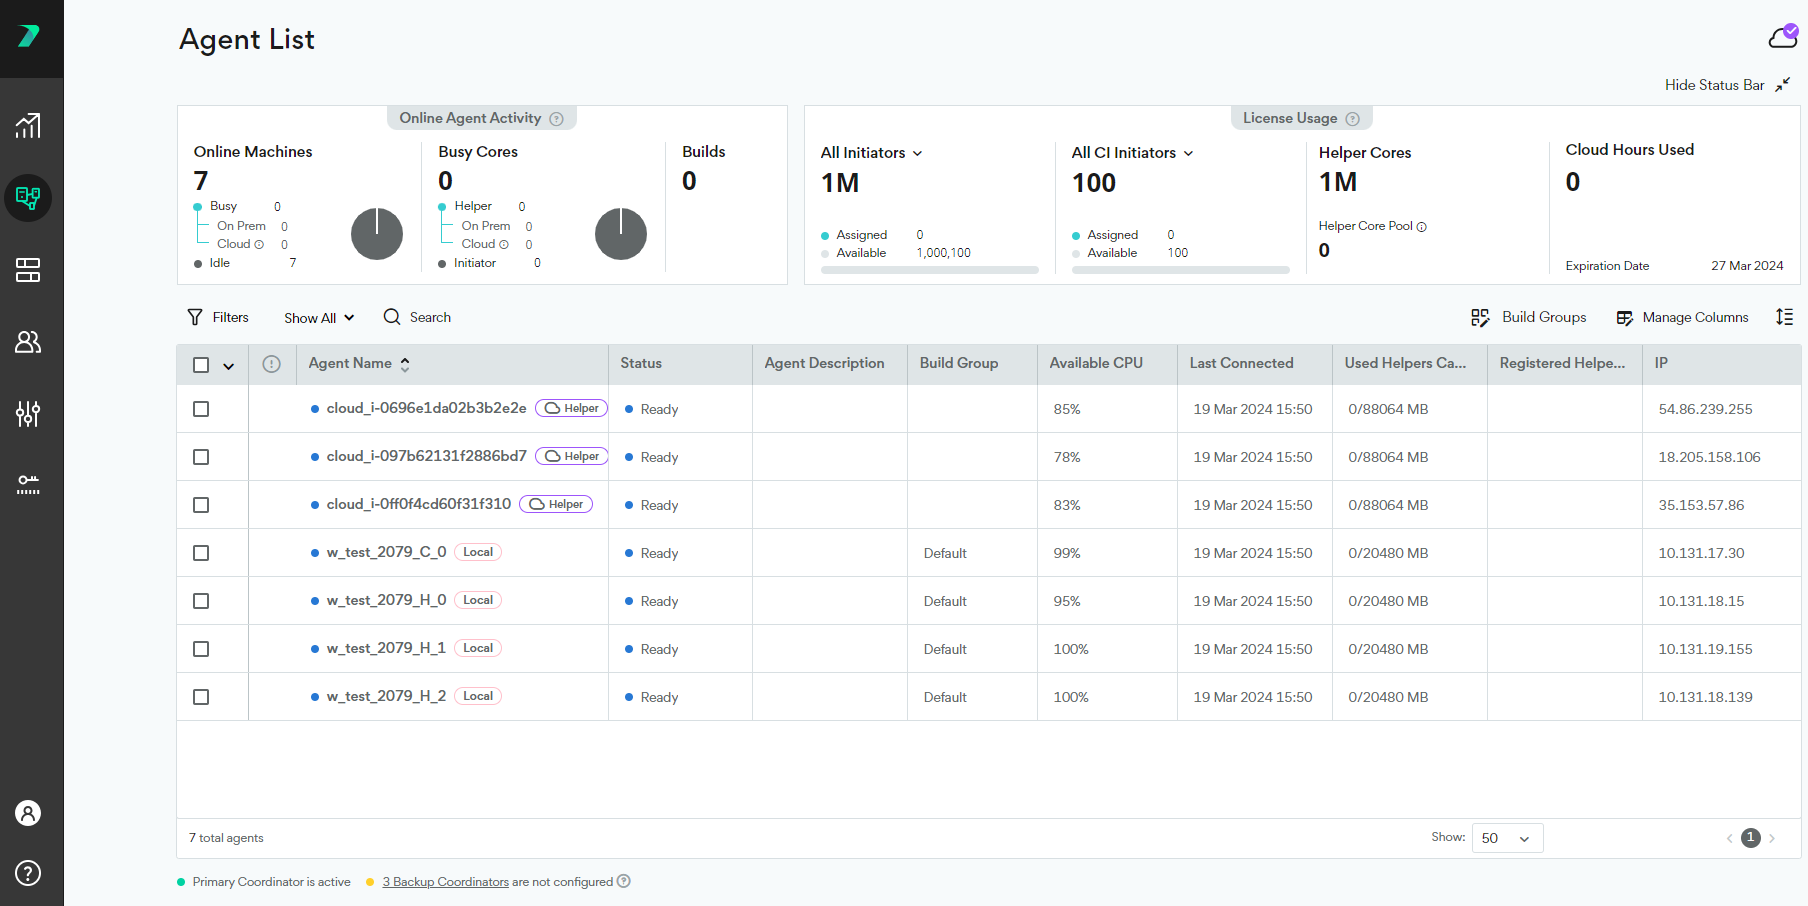Screen dimensions: 1808x906
Task: Click the row density icon beside Manage Columns
Action: (x=1784, y=317)
